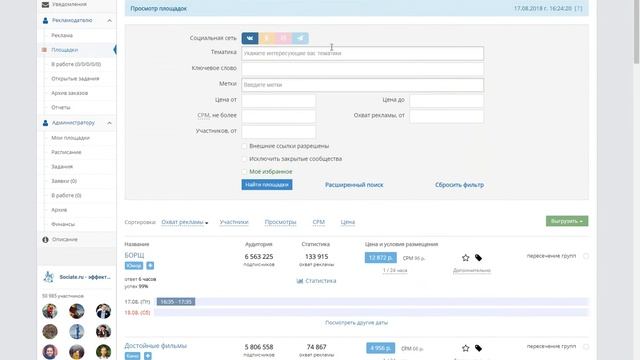Click the Рекламодателю person icon
This screenshot has height=360, width=640.
click(45, 20)
